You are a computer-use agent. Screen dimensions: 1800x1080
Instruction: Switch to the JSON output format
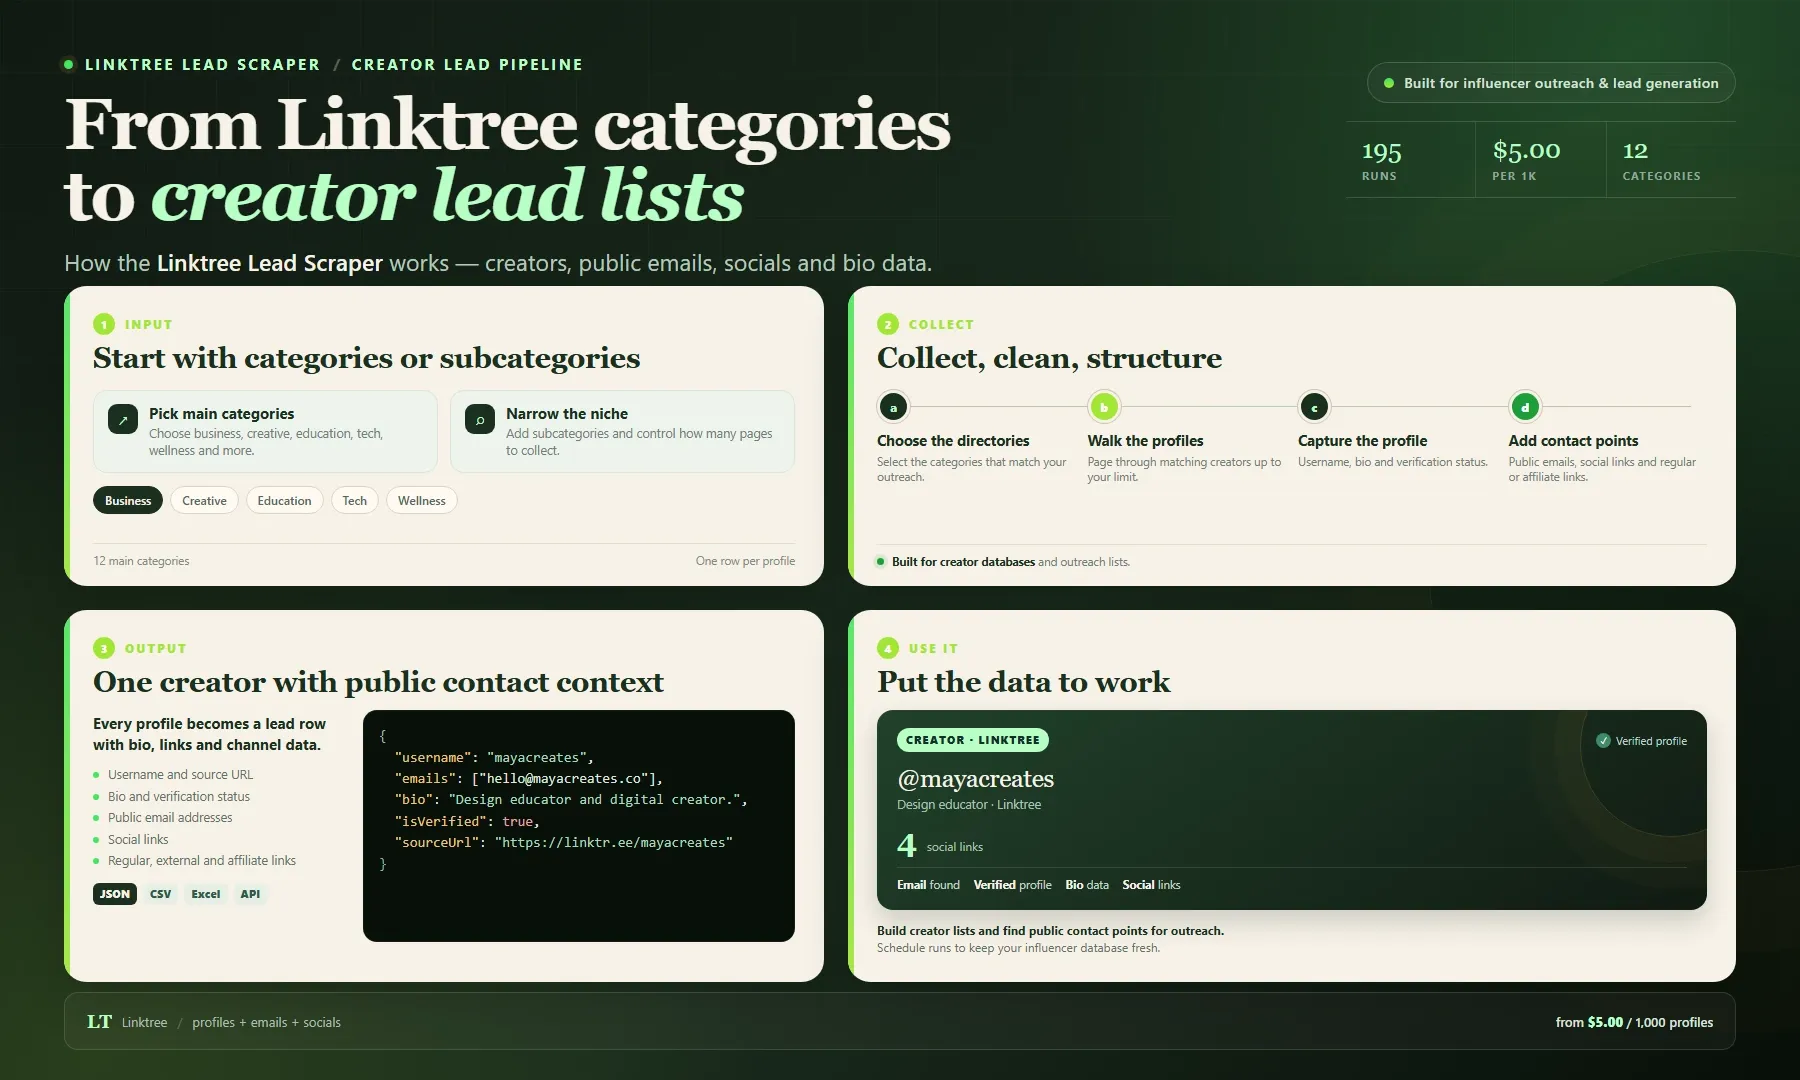coord(115,894)
